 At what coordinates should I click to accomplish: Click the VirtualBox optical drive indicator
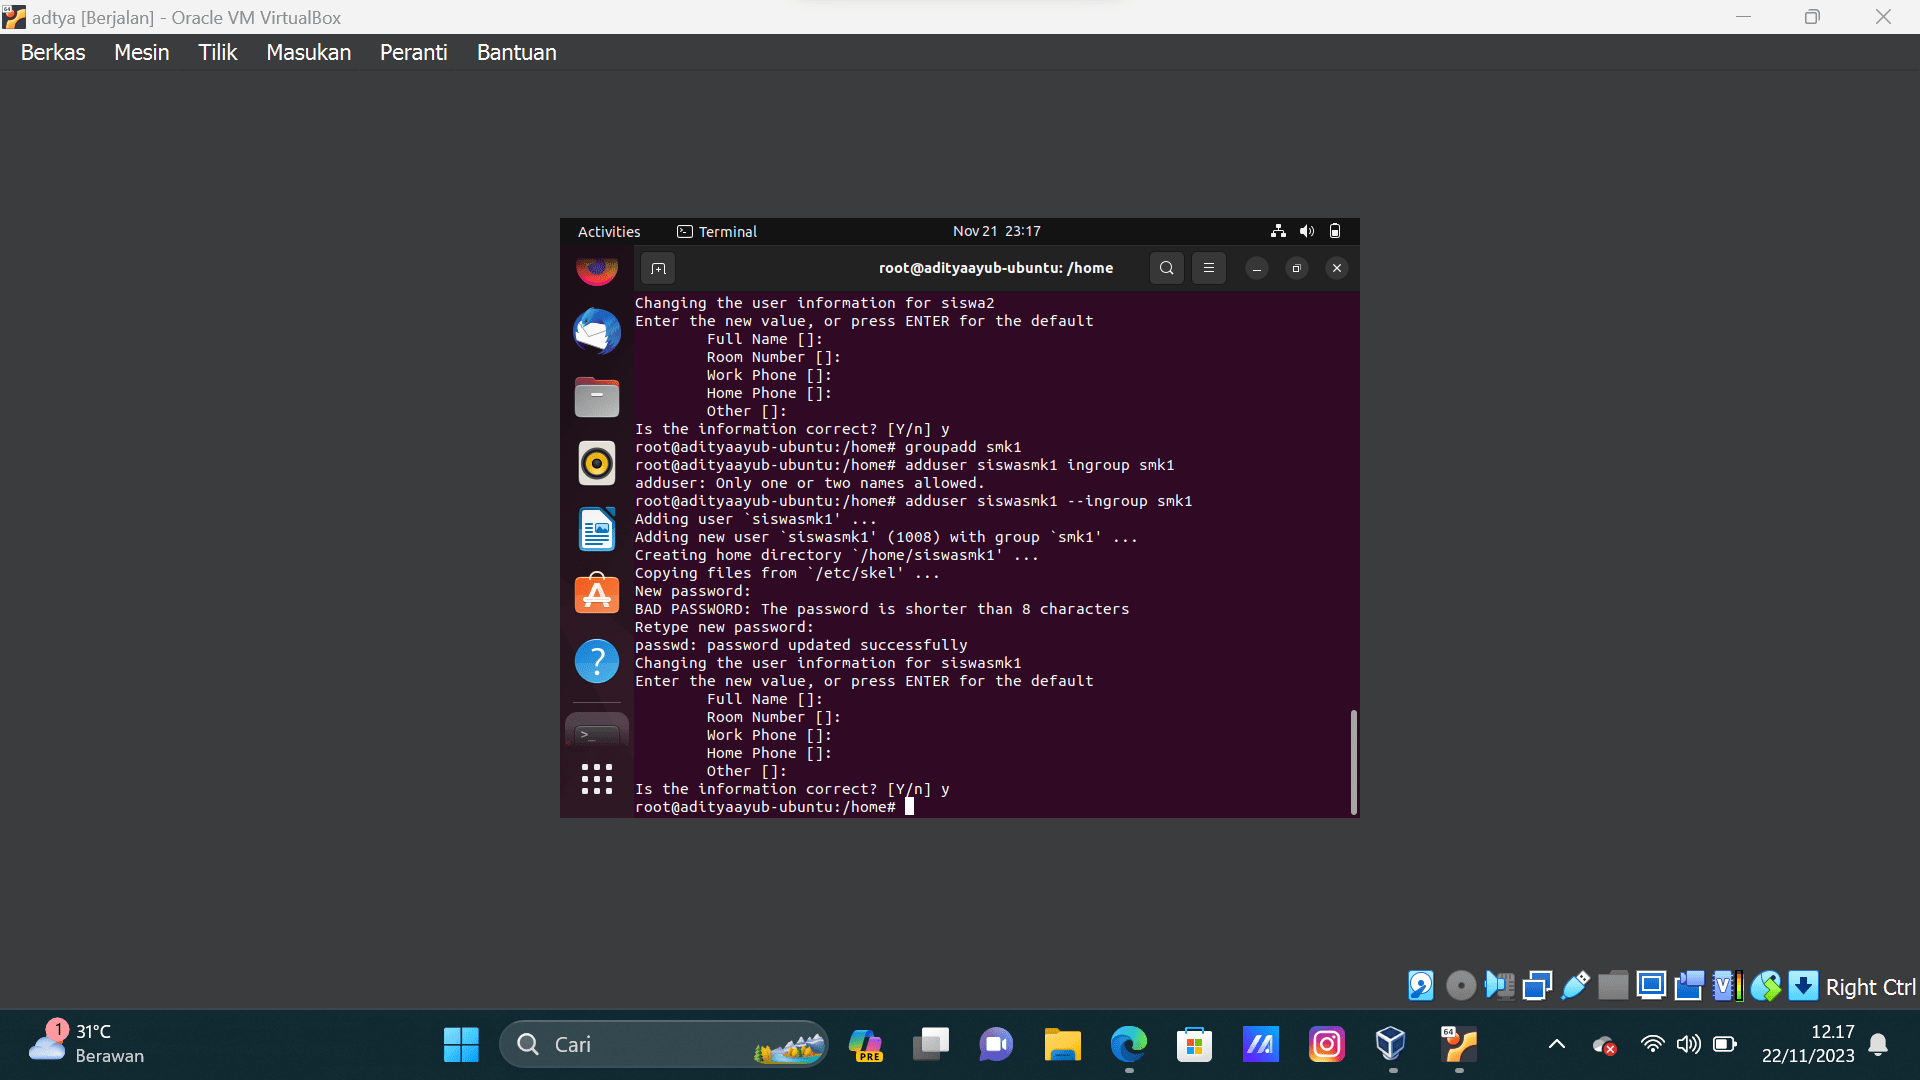tap(1461, 986)
